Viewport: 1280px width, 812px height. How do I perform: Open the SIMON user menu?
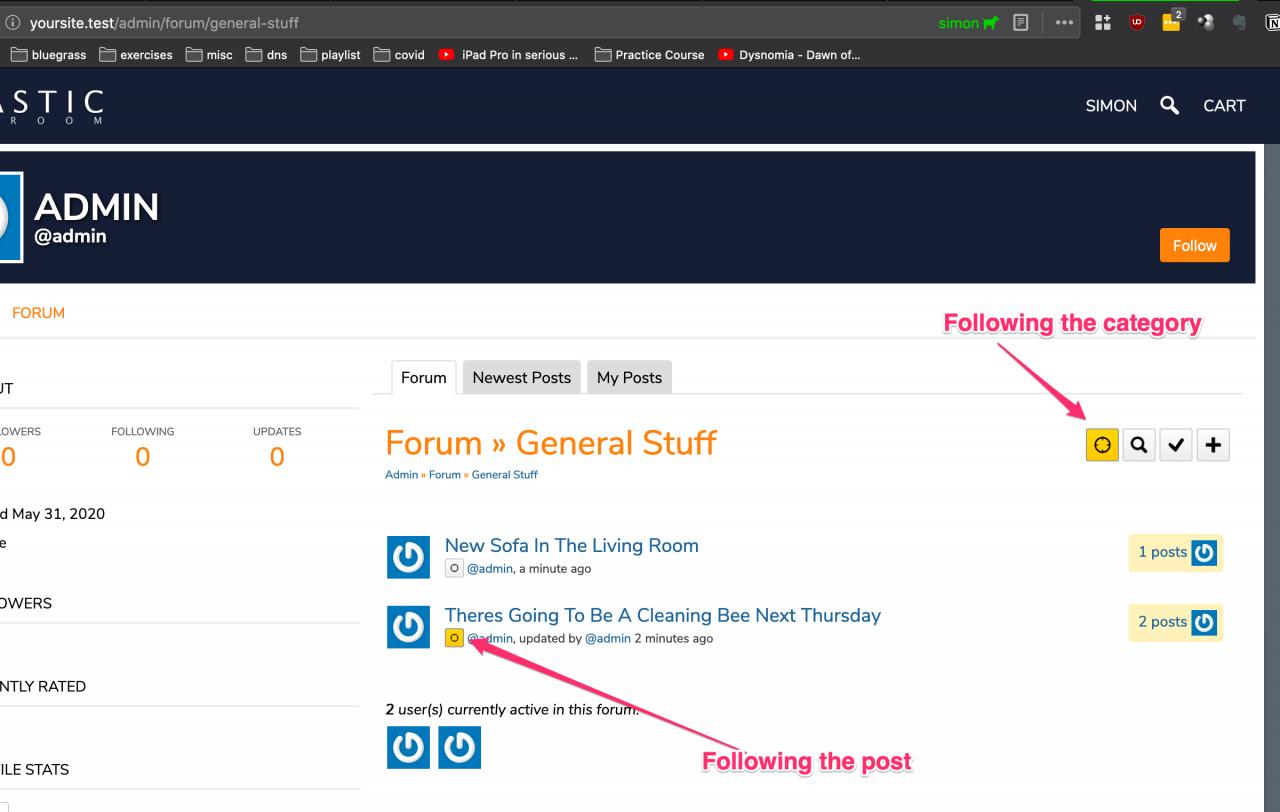(x=1111, y=105)
